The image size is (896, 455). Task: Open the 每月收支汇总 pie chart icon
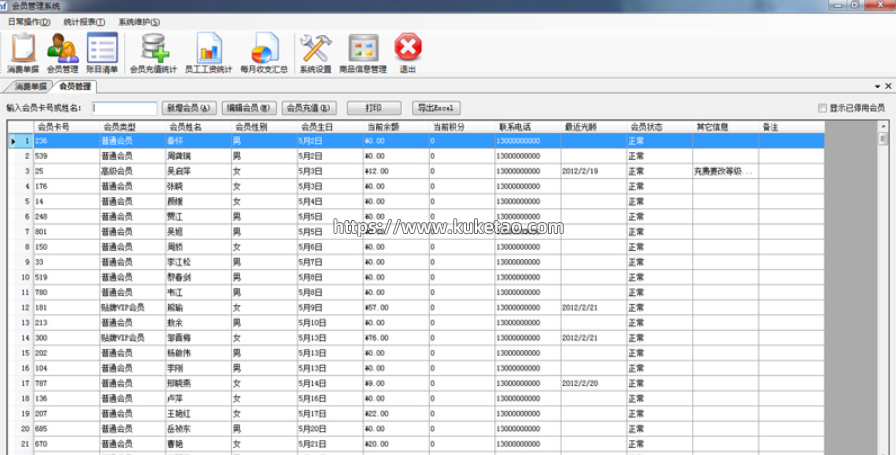point(264,48)
